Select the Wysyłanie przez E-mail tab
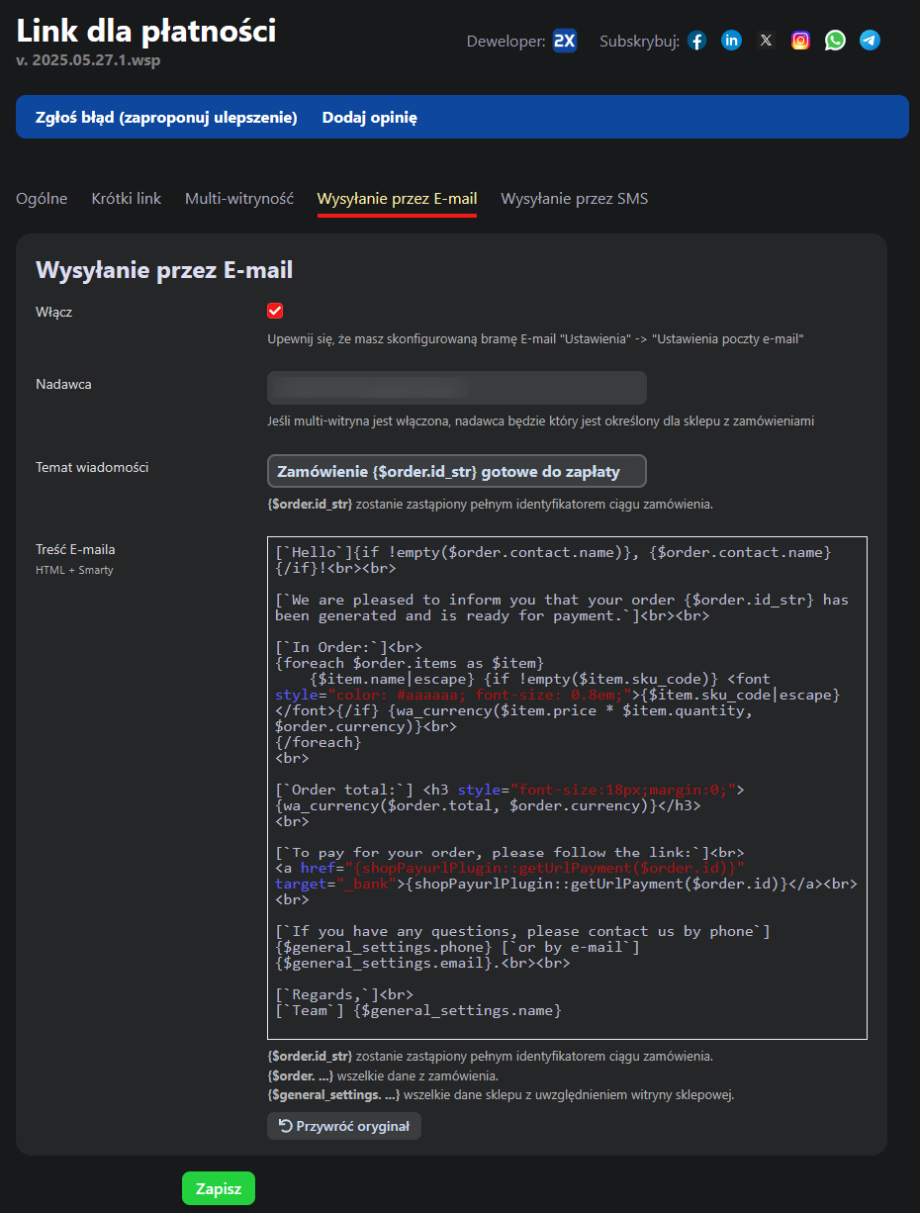Image resolution: width=920 pixels, height=1213 pixels. coord(397,199)
